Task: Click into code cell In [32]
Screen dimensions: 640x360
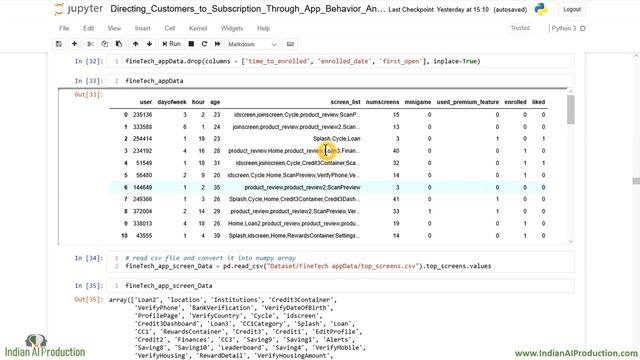Action: [x=340, y=61]
